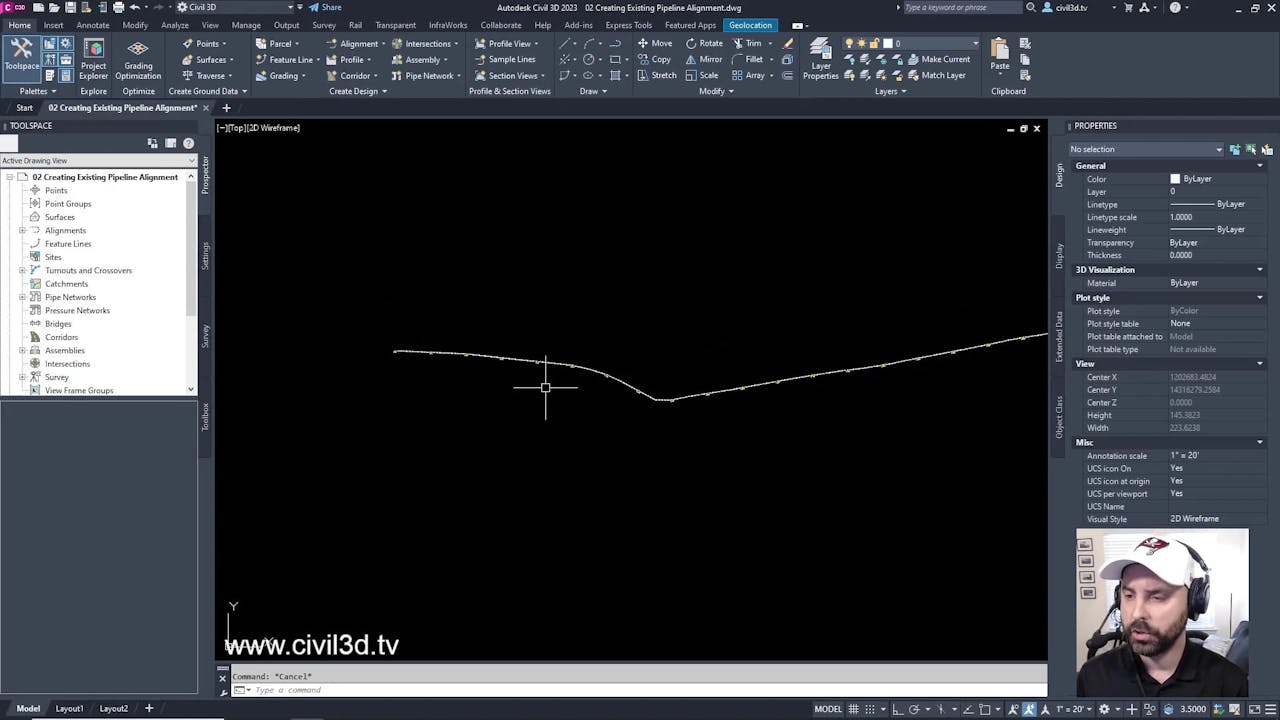This screenshot has height=720, width=1280.
Task: Open Grading Optimization tool
Action: tap(137, 55)
